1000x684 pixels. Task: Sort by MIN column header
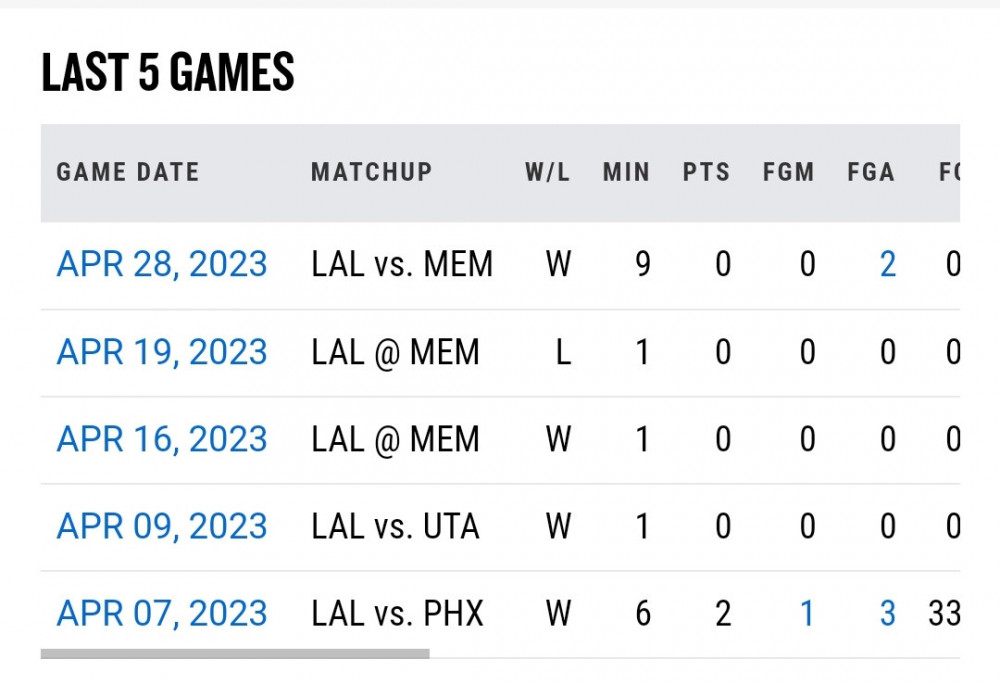click(x=626, y=172)
